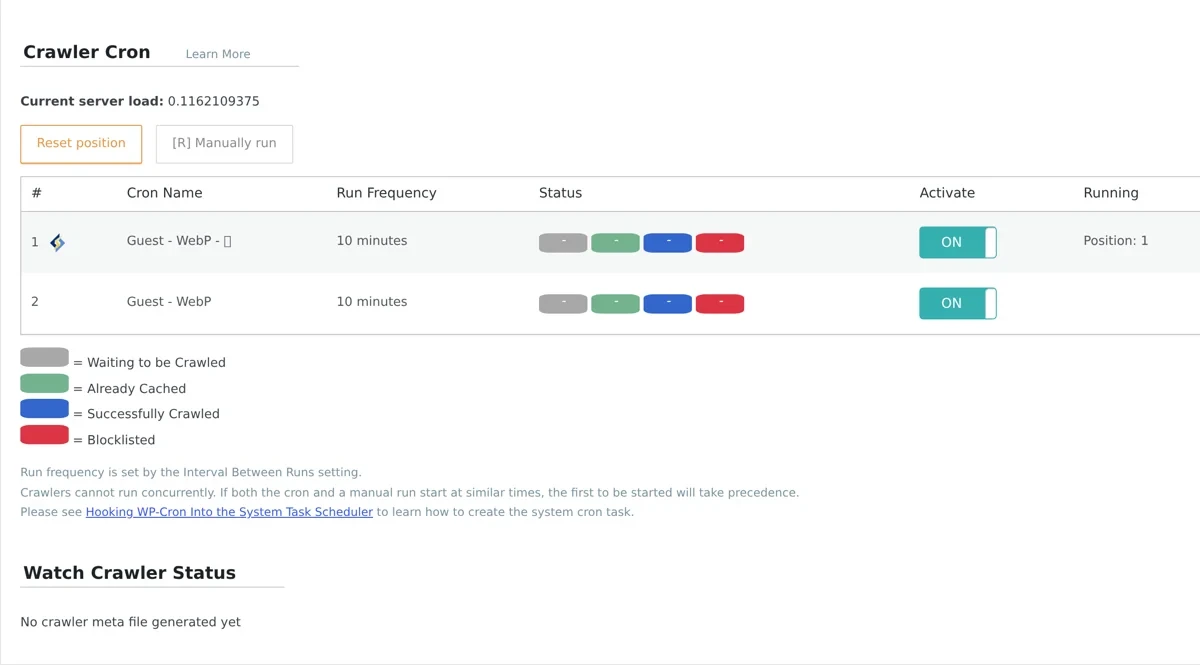Open the Learn More link
Viewport: 1200px width, 665px height.
coord(218,54)
